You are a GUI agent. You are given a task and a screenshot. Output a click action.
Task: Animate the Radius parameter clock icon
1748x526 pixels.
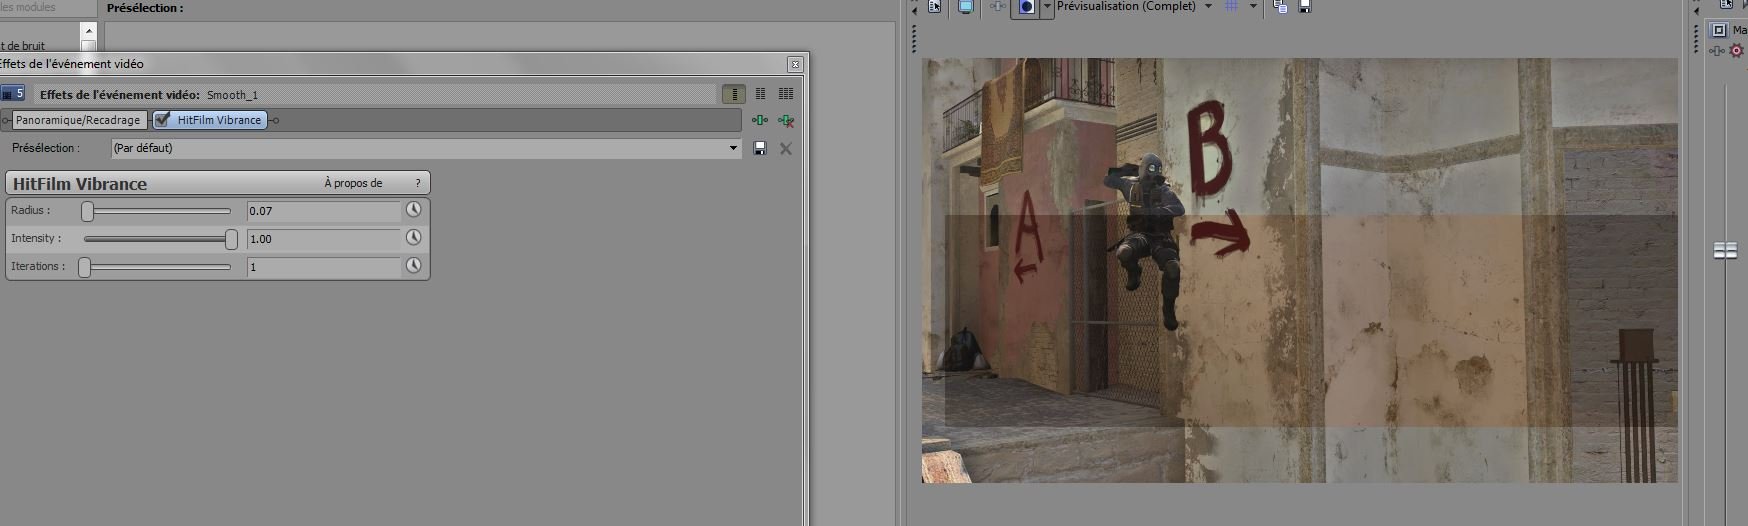pyautogui.click(x=413, y=210)
